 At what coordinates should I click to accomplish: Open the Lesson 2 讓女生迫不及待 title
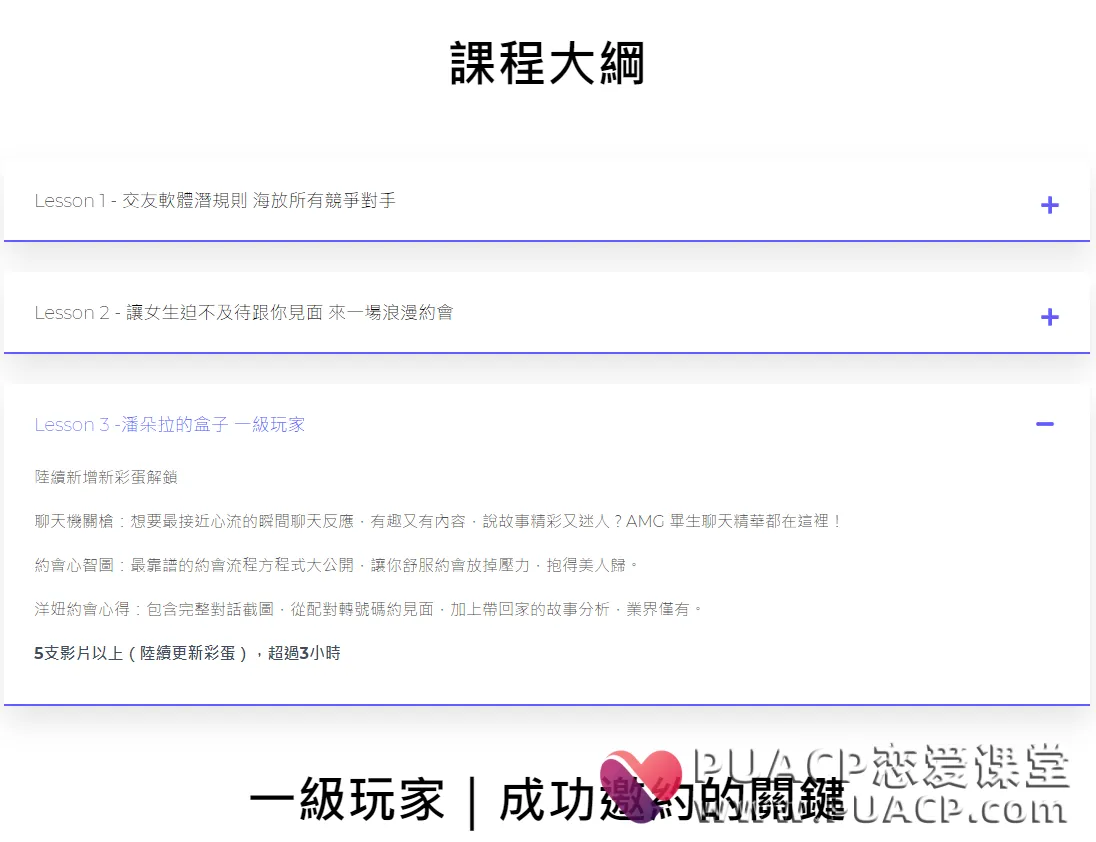pyautogui.click(x=243, y=312)
